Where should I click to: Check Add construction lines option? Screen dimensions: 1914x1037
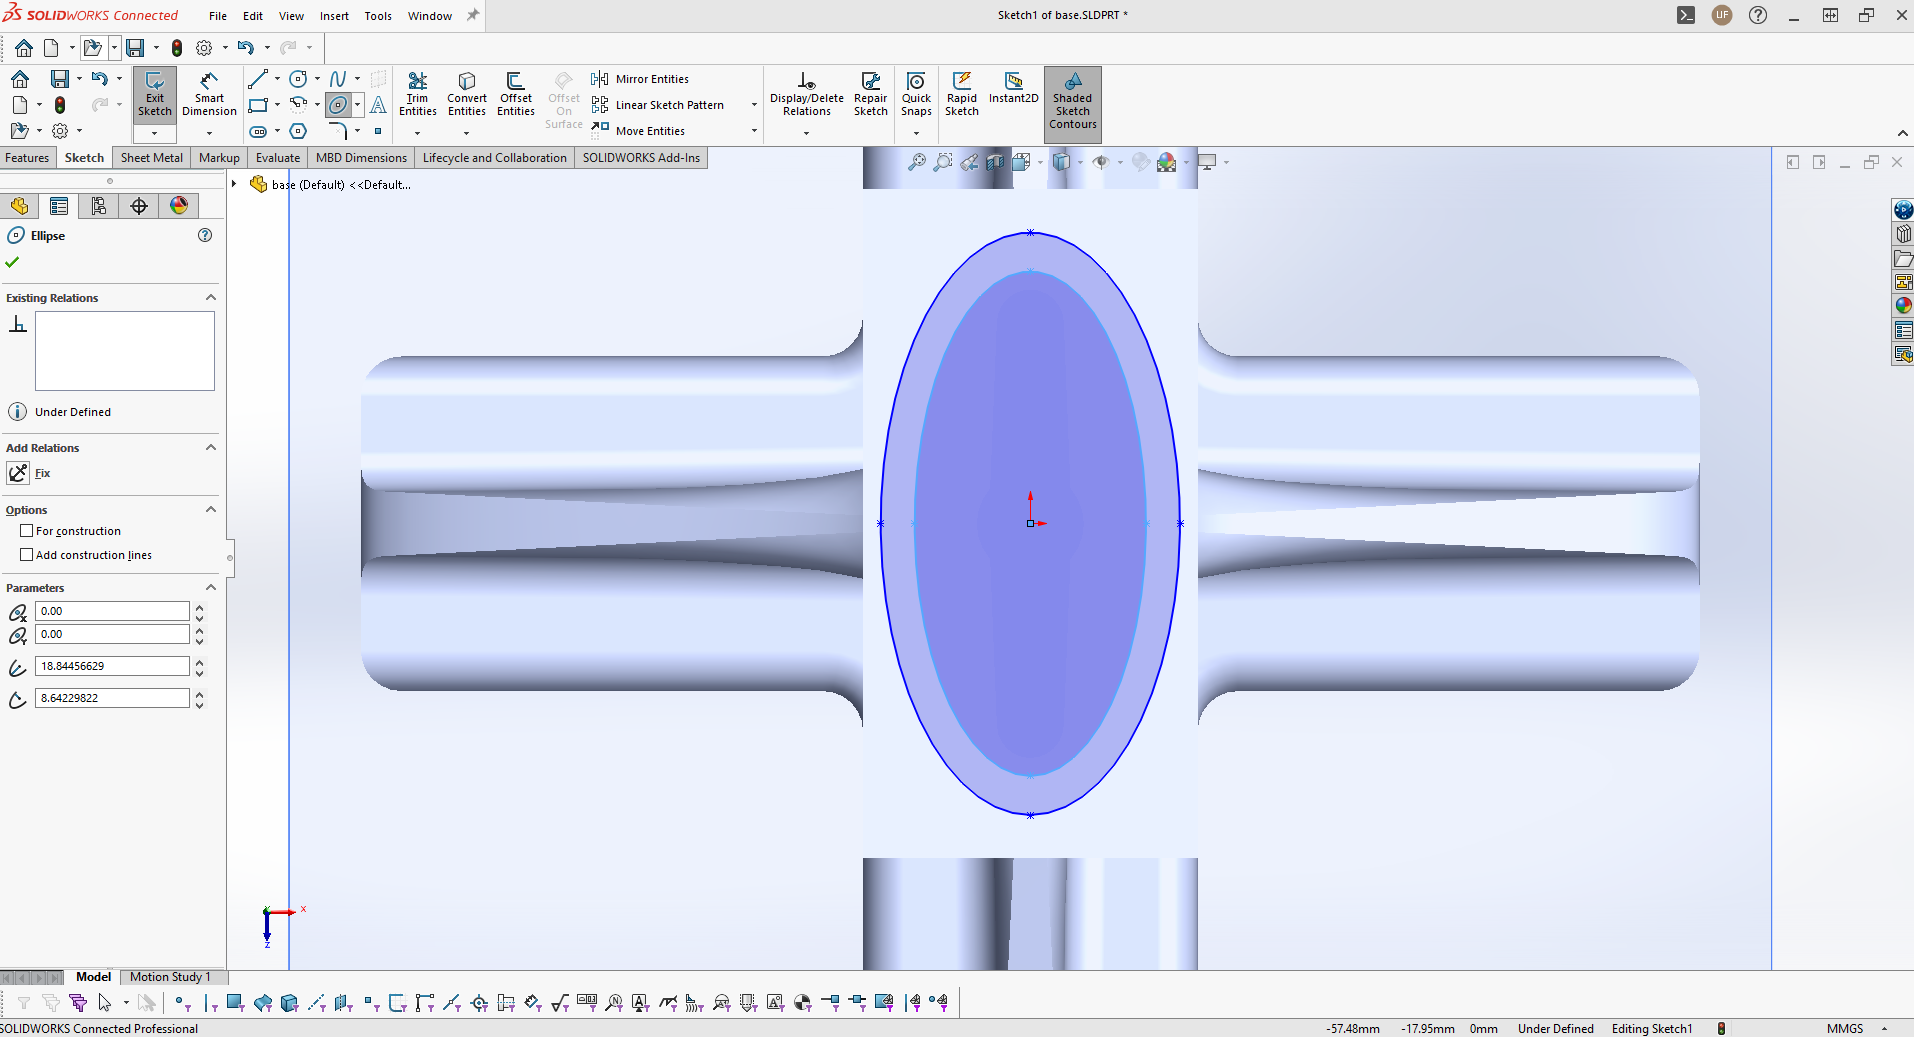(27, 555)
